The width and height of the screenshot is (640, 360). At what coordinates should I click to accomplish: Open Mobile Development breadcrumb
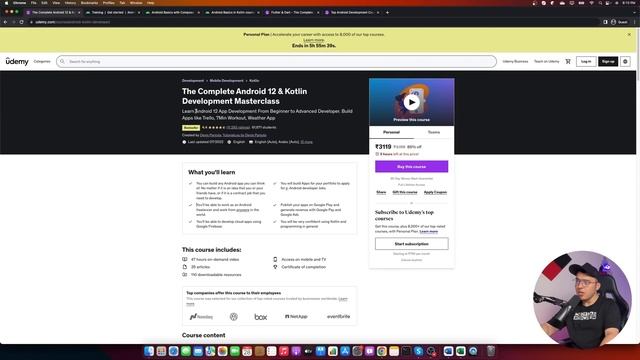(227, 81)
